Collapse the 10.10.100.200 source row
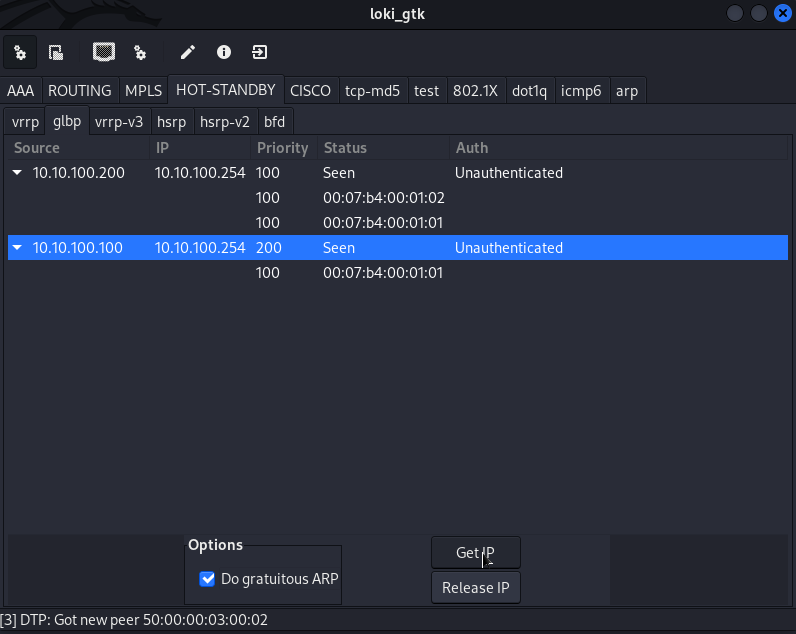 (x=18, y=173)
